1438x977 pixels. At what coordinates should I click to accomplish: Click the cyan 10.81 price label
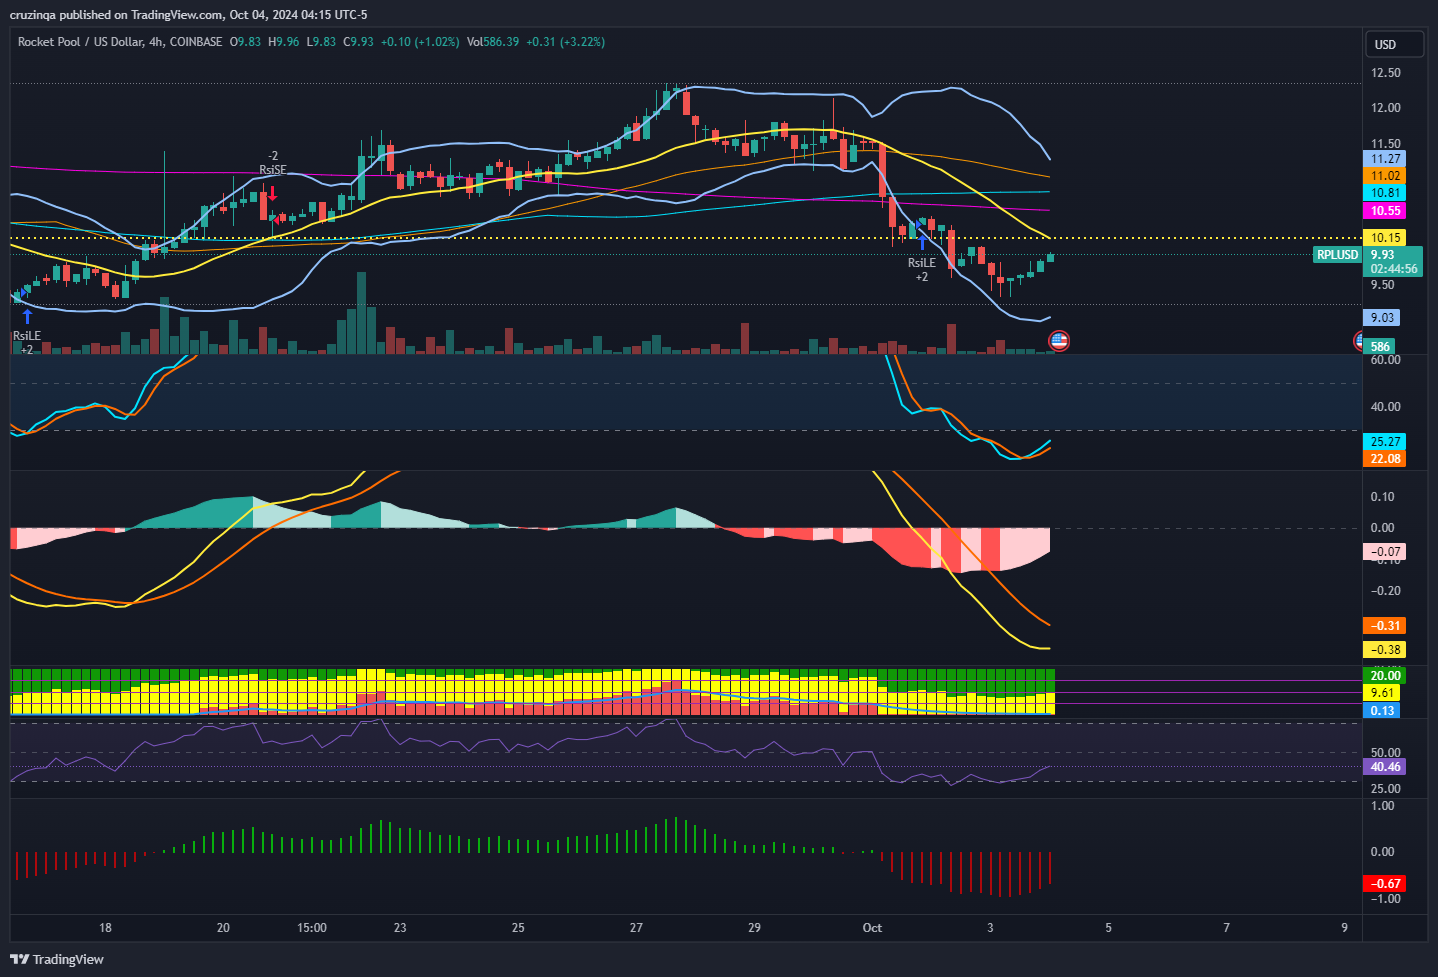click(1385, 193)
